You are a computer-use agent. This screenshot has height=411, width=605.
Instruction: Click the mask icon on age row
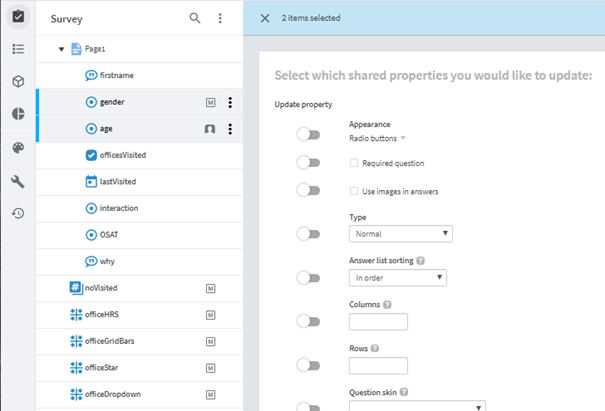210,129
